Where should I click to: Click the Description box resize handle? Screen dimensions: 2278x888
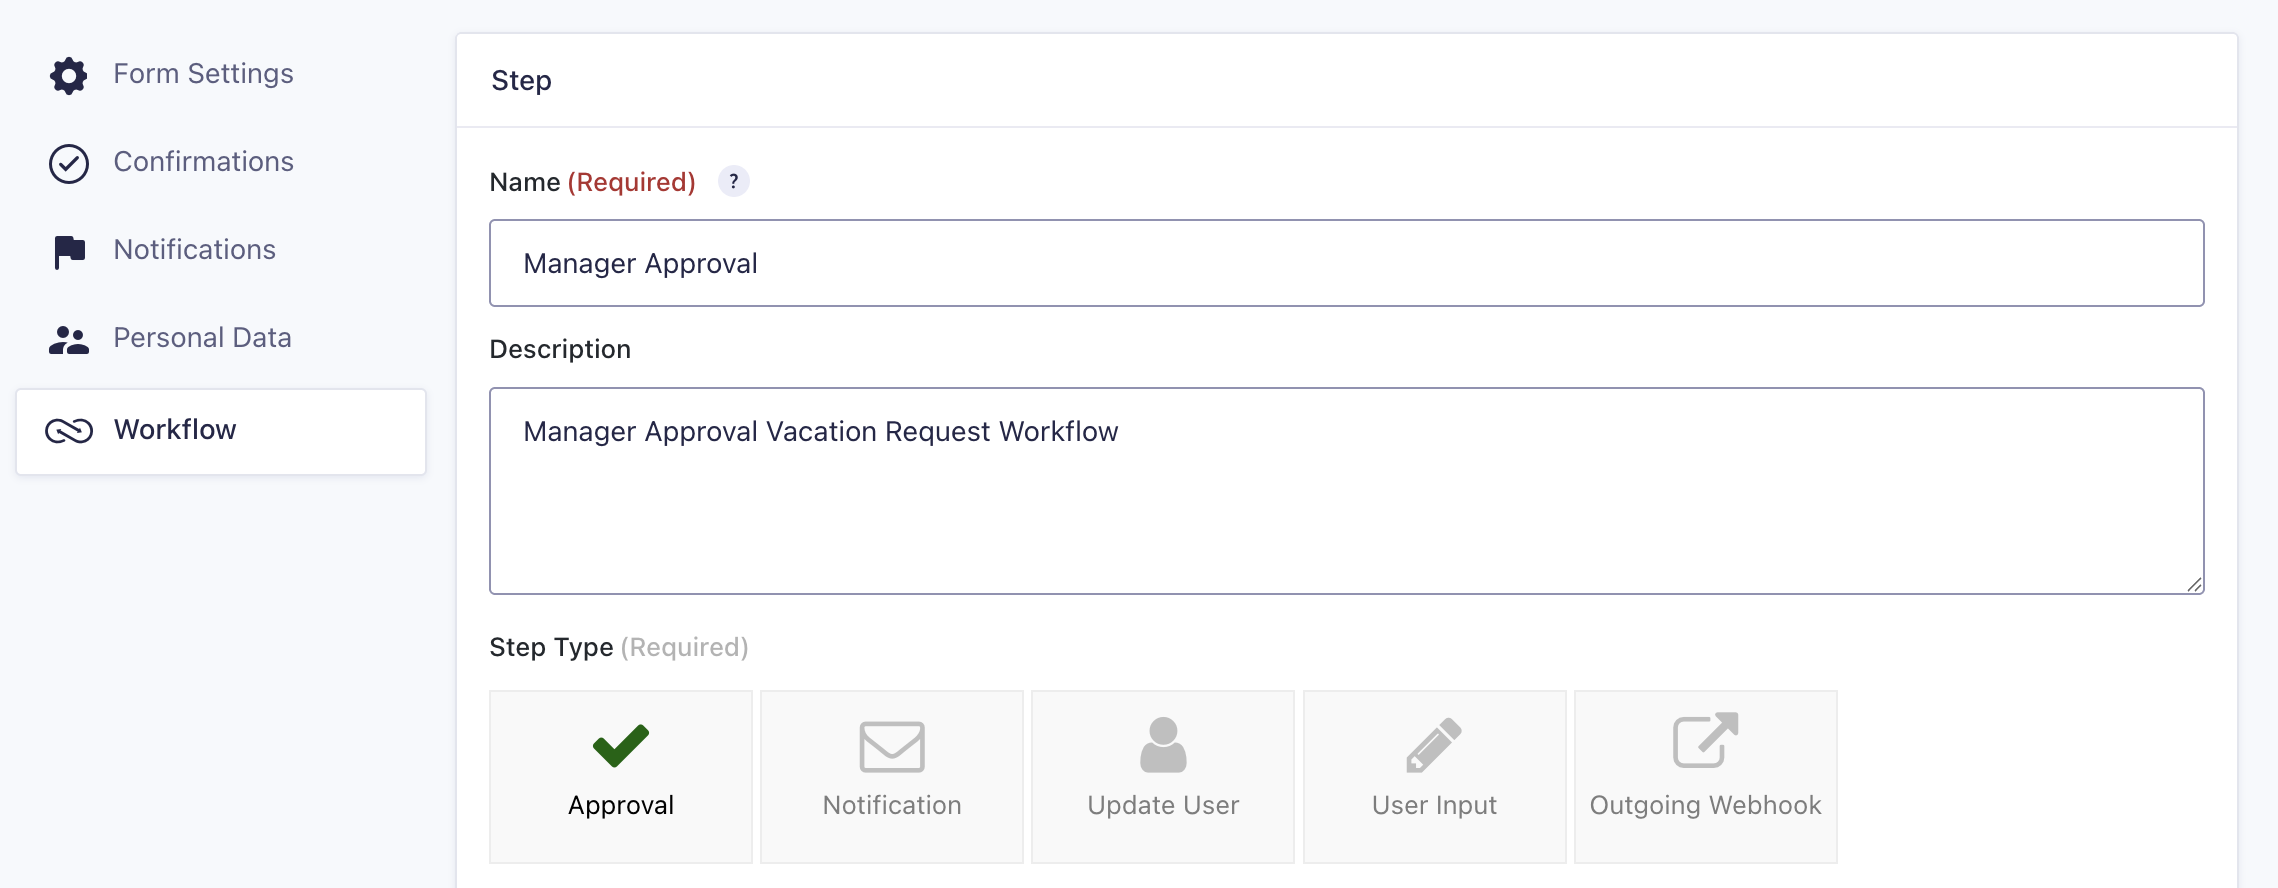coord(2194,585)
